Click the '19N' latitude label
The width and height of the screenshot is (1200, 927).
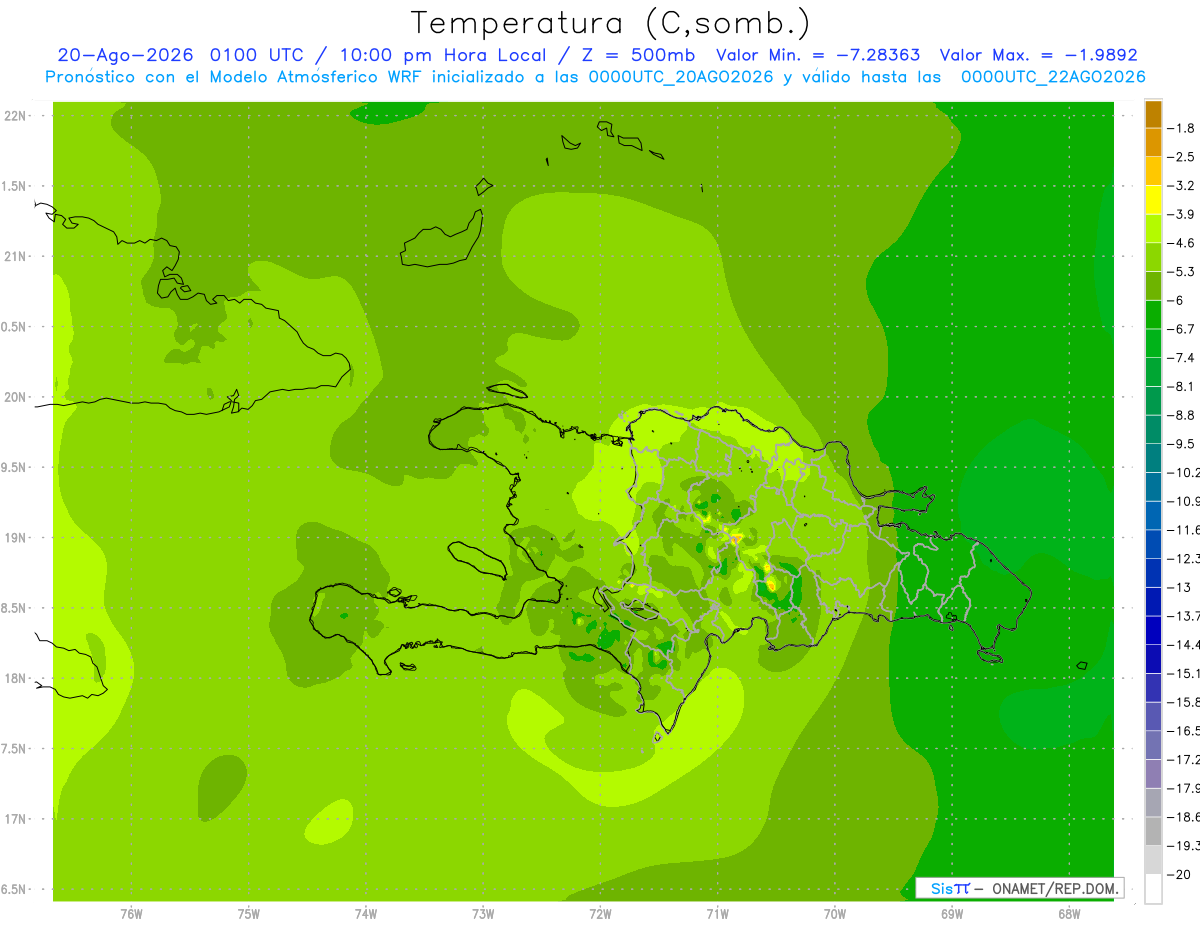[x=15, y=538]
